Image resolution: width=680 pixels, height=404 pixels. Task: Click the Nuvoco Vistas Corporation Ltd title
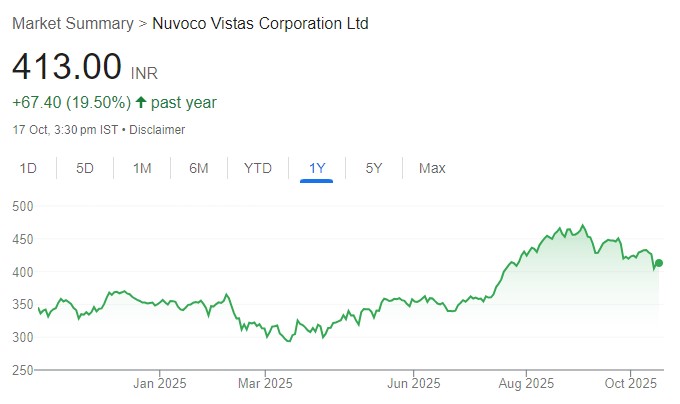(260, 23)
